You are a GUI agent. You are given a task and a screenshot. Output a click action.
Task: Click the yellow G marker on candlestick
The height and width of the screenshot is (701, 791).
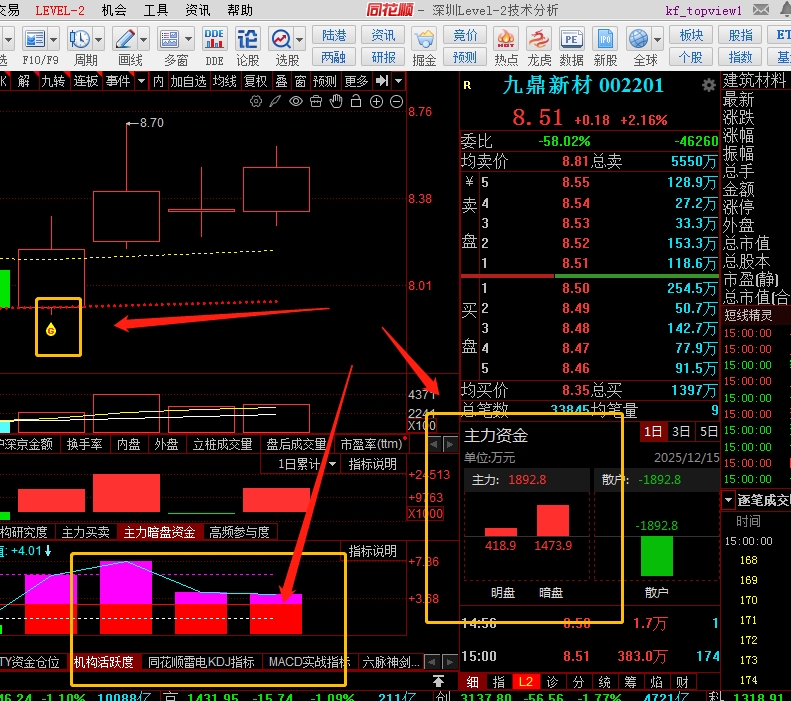51,330
